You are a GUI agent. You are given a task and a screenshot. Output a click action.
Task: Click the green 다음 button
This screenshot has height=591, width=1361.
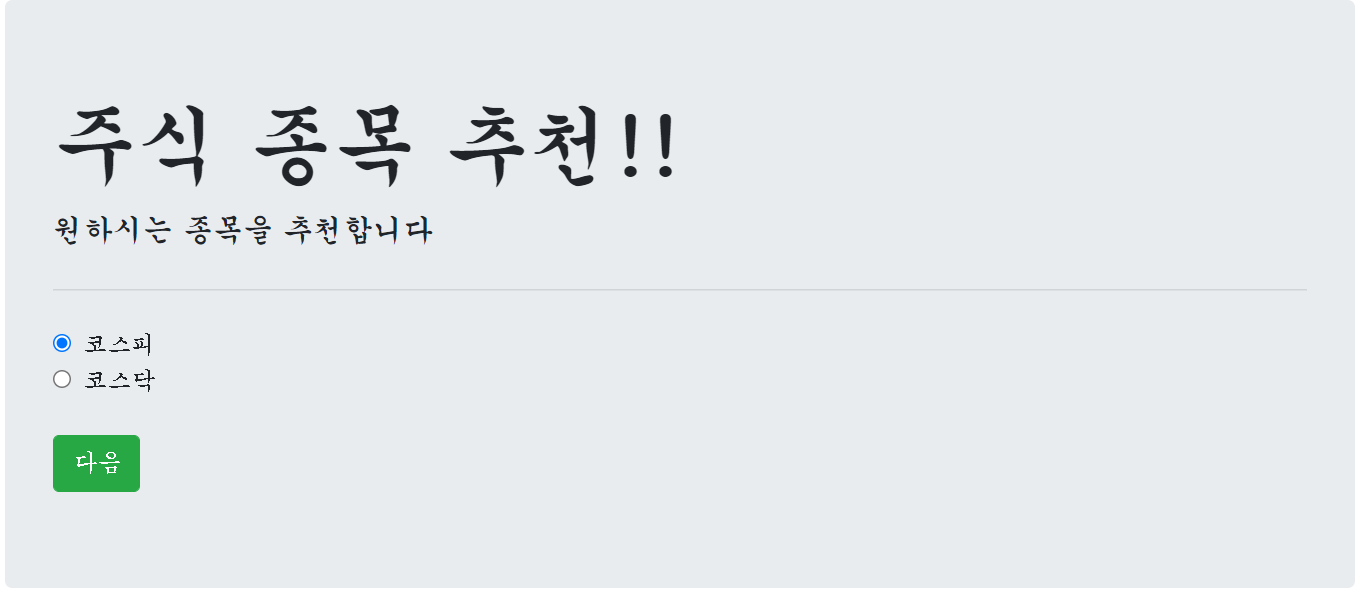96,463
